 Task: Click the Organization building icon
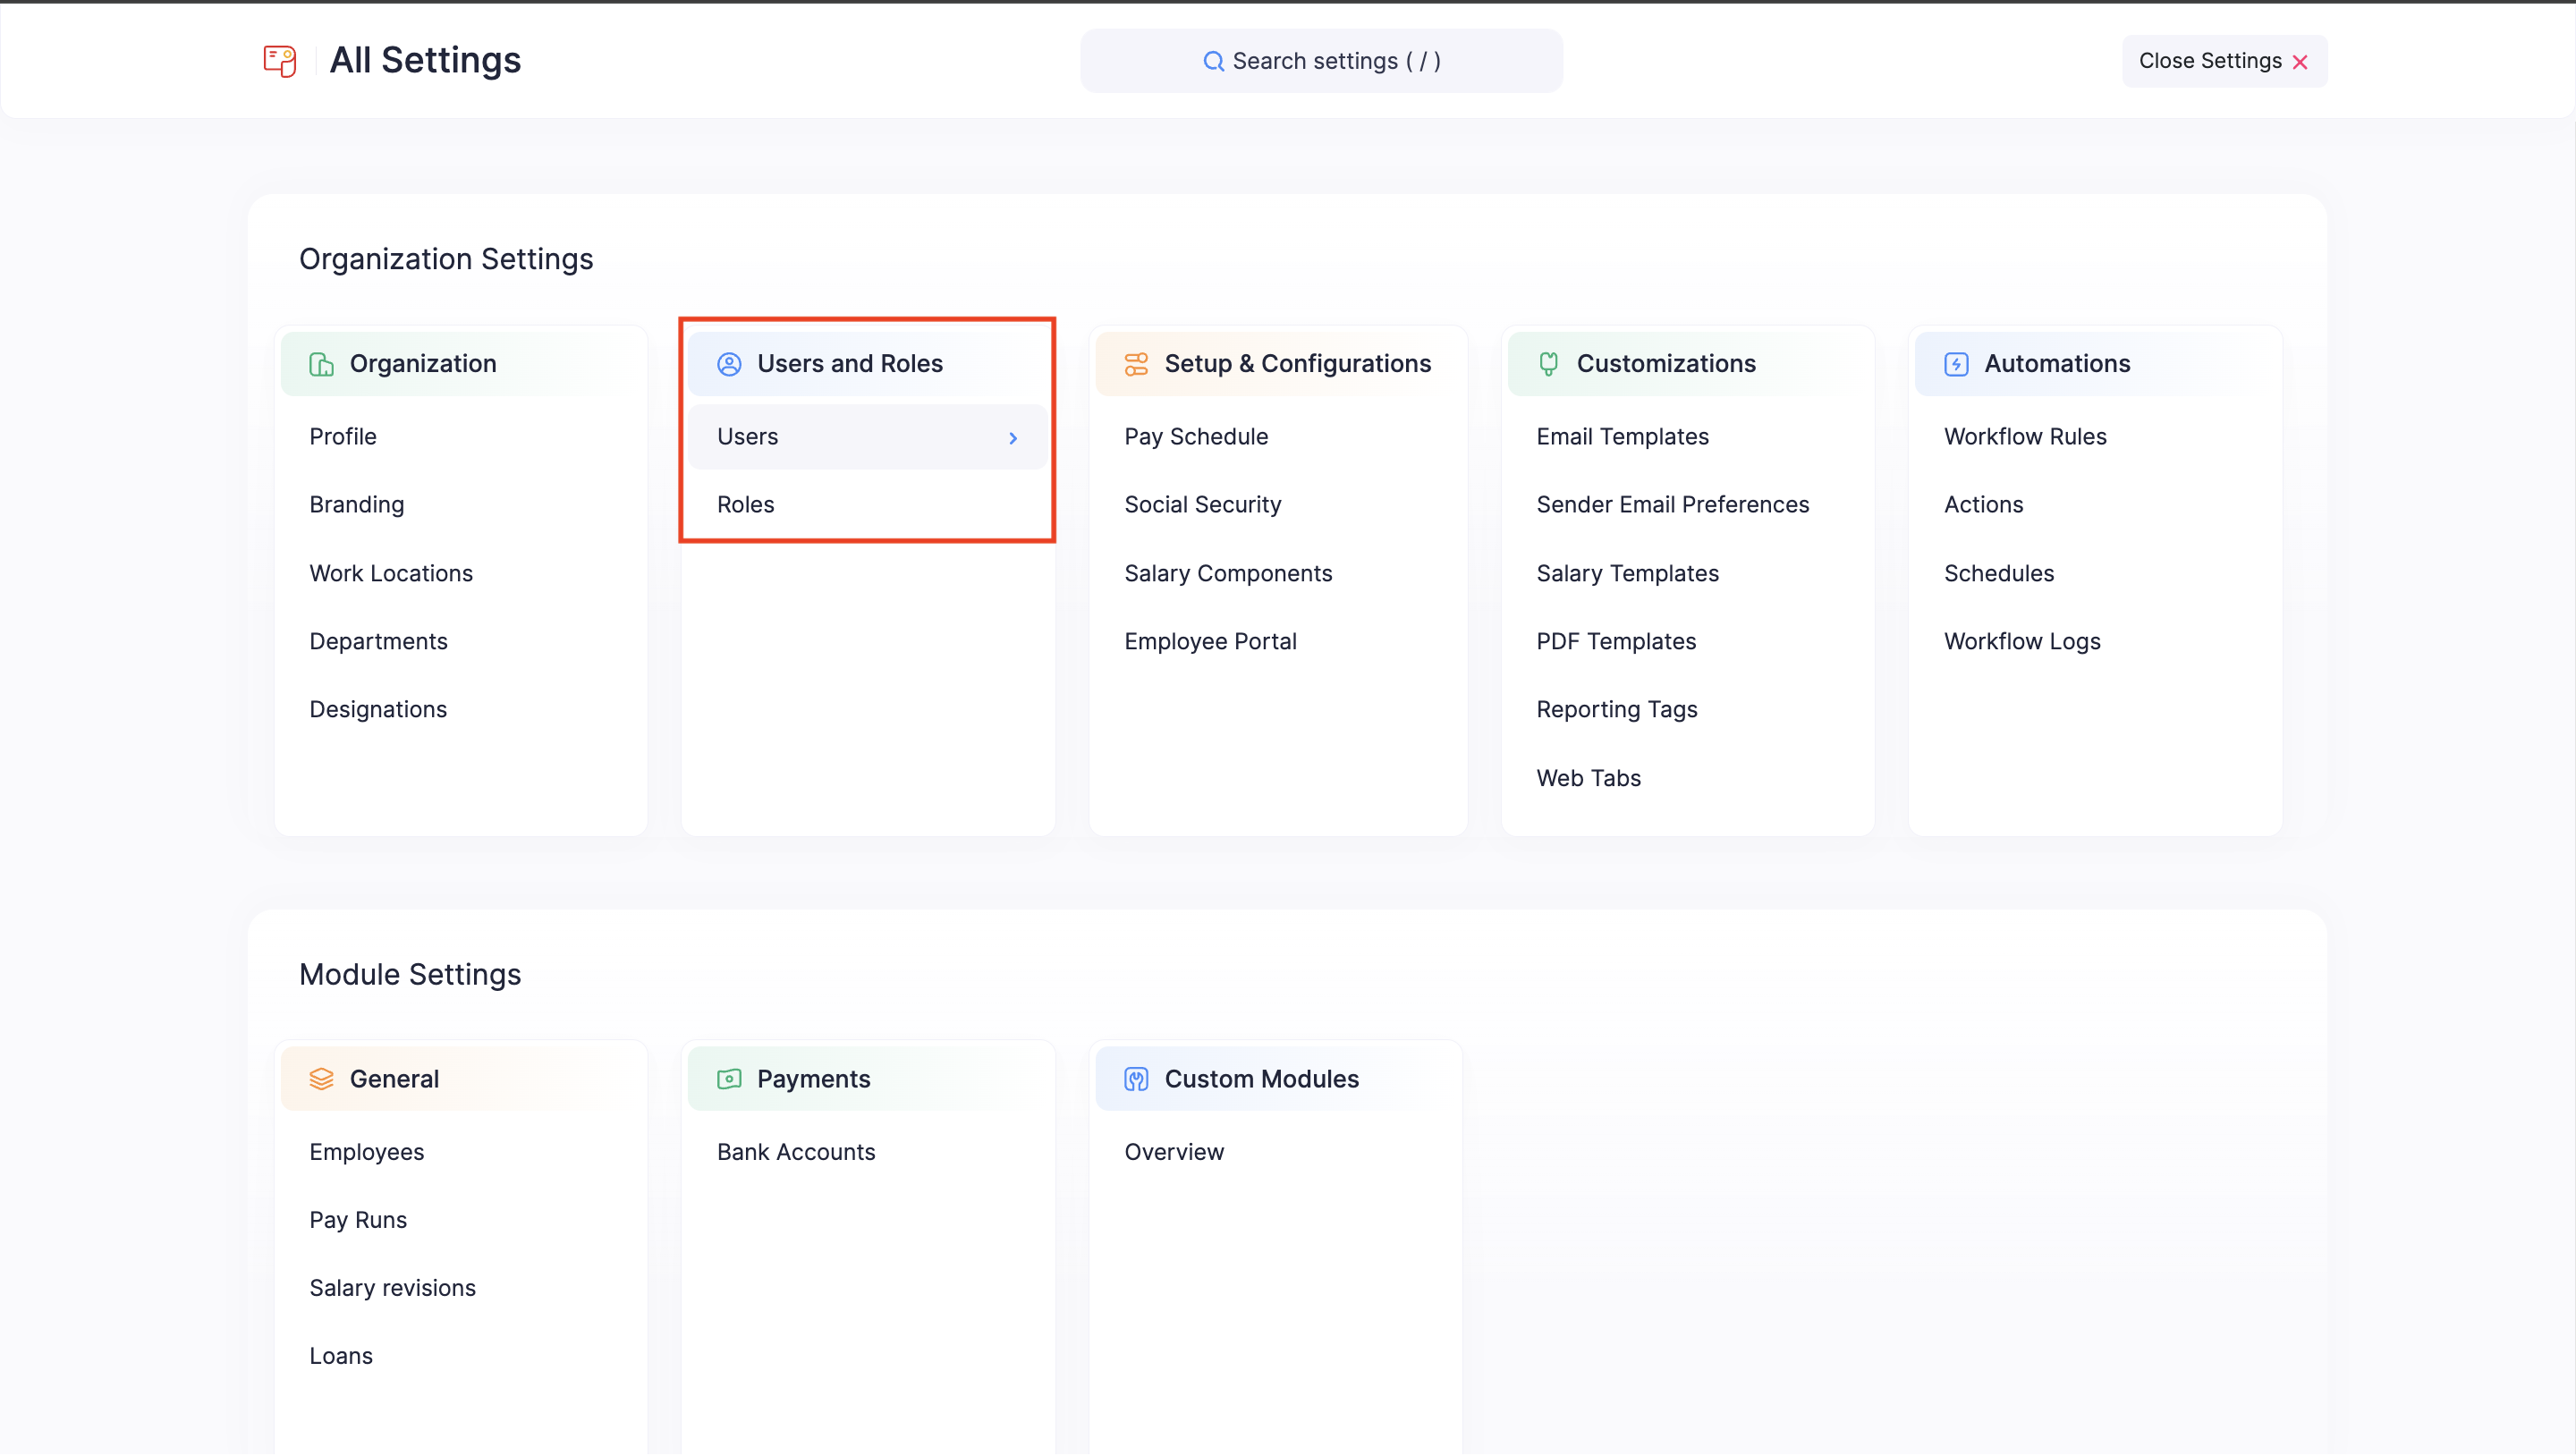[x=321, y=363]
